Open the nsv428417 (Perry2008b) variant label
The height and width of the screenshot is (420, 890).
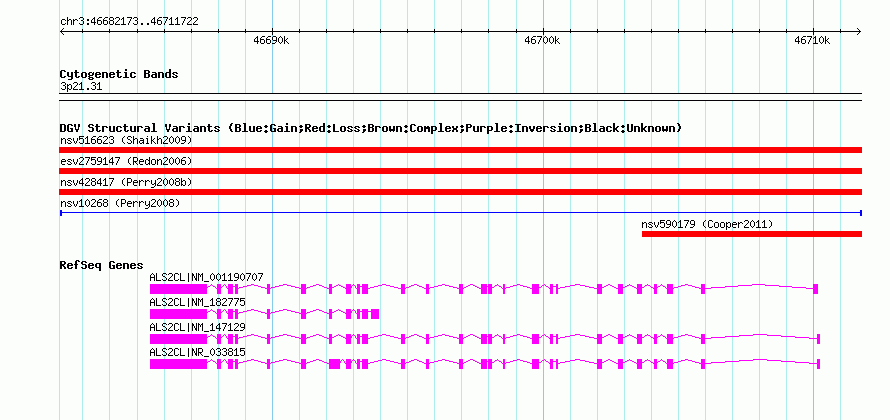pyautogui.click(x=126, y=182)
